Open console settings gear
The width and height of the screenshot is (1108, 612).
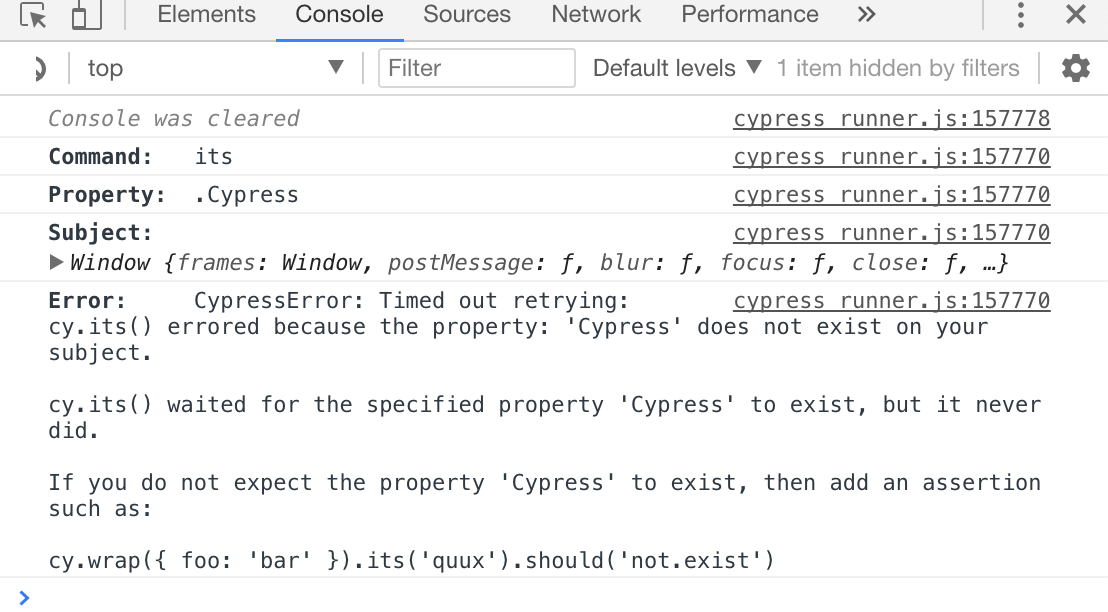click(1075, 69)
